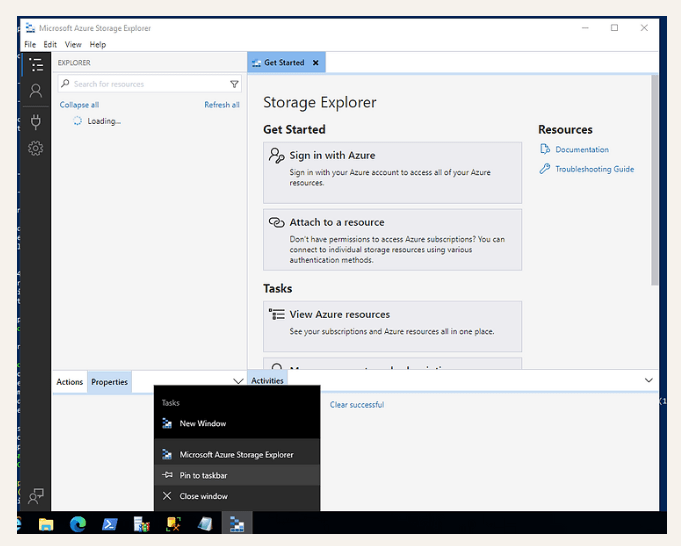
Task: Click the Loading... tree item
Action: [x=104, y=121]
